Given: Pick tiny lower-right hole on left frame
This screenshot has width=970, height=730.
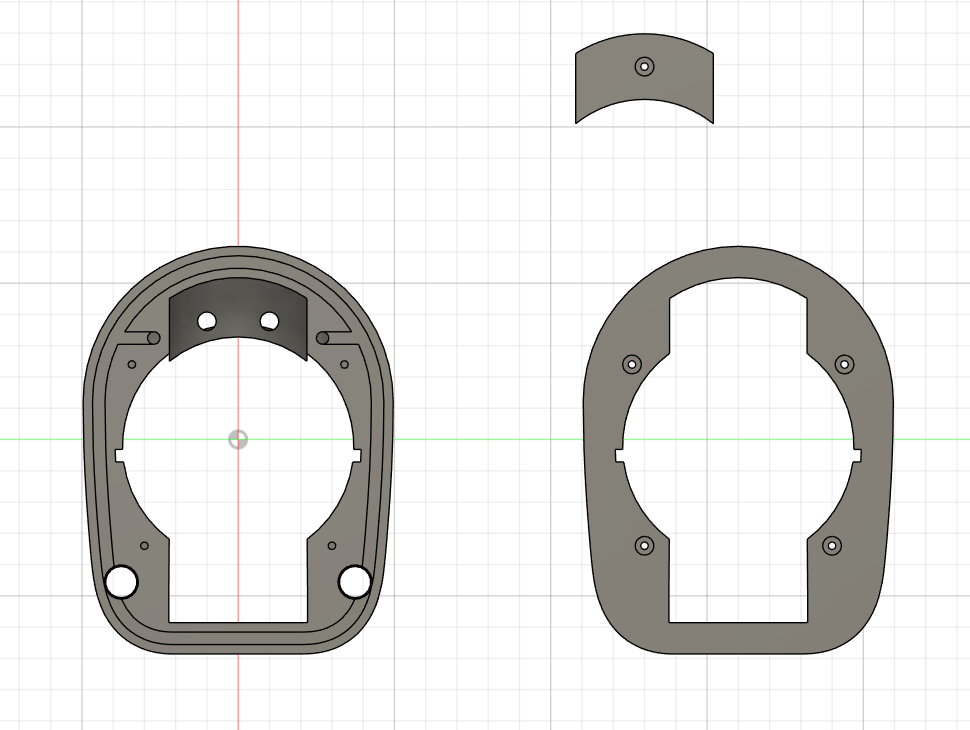Looking at the screenshot, I should [333, 546].
